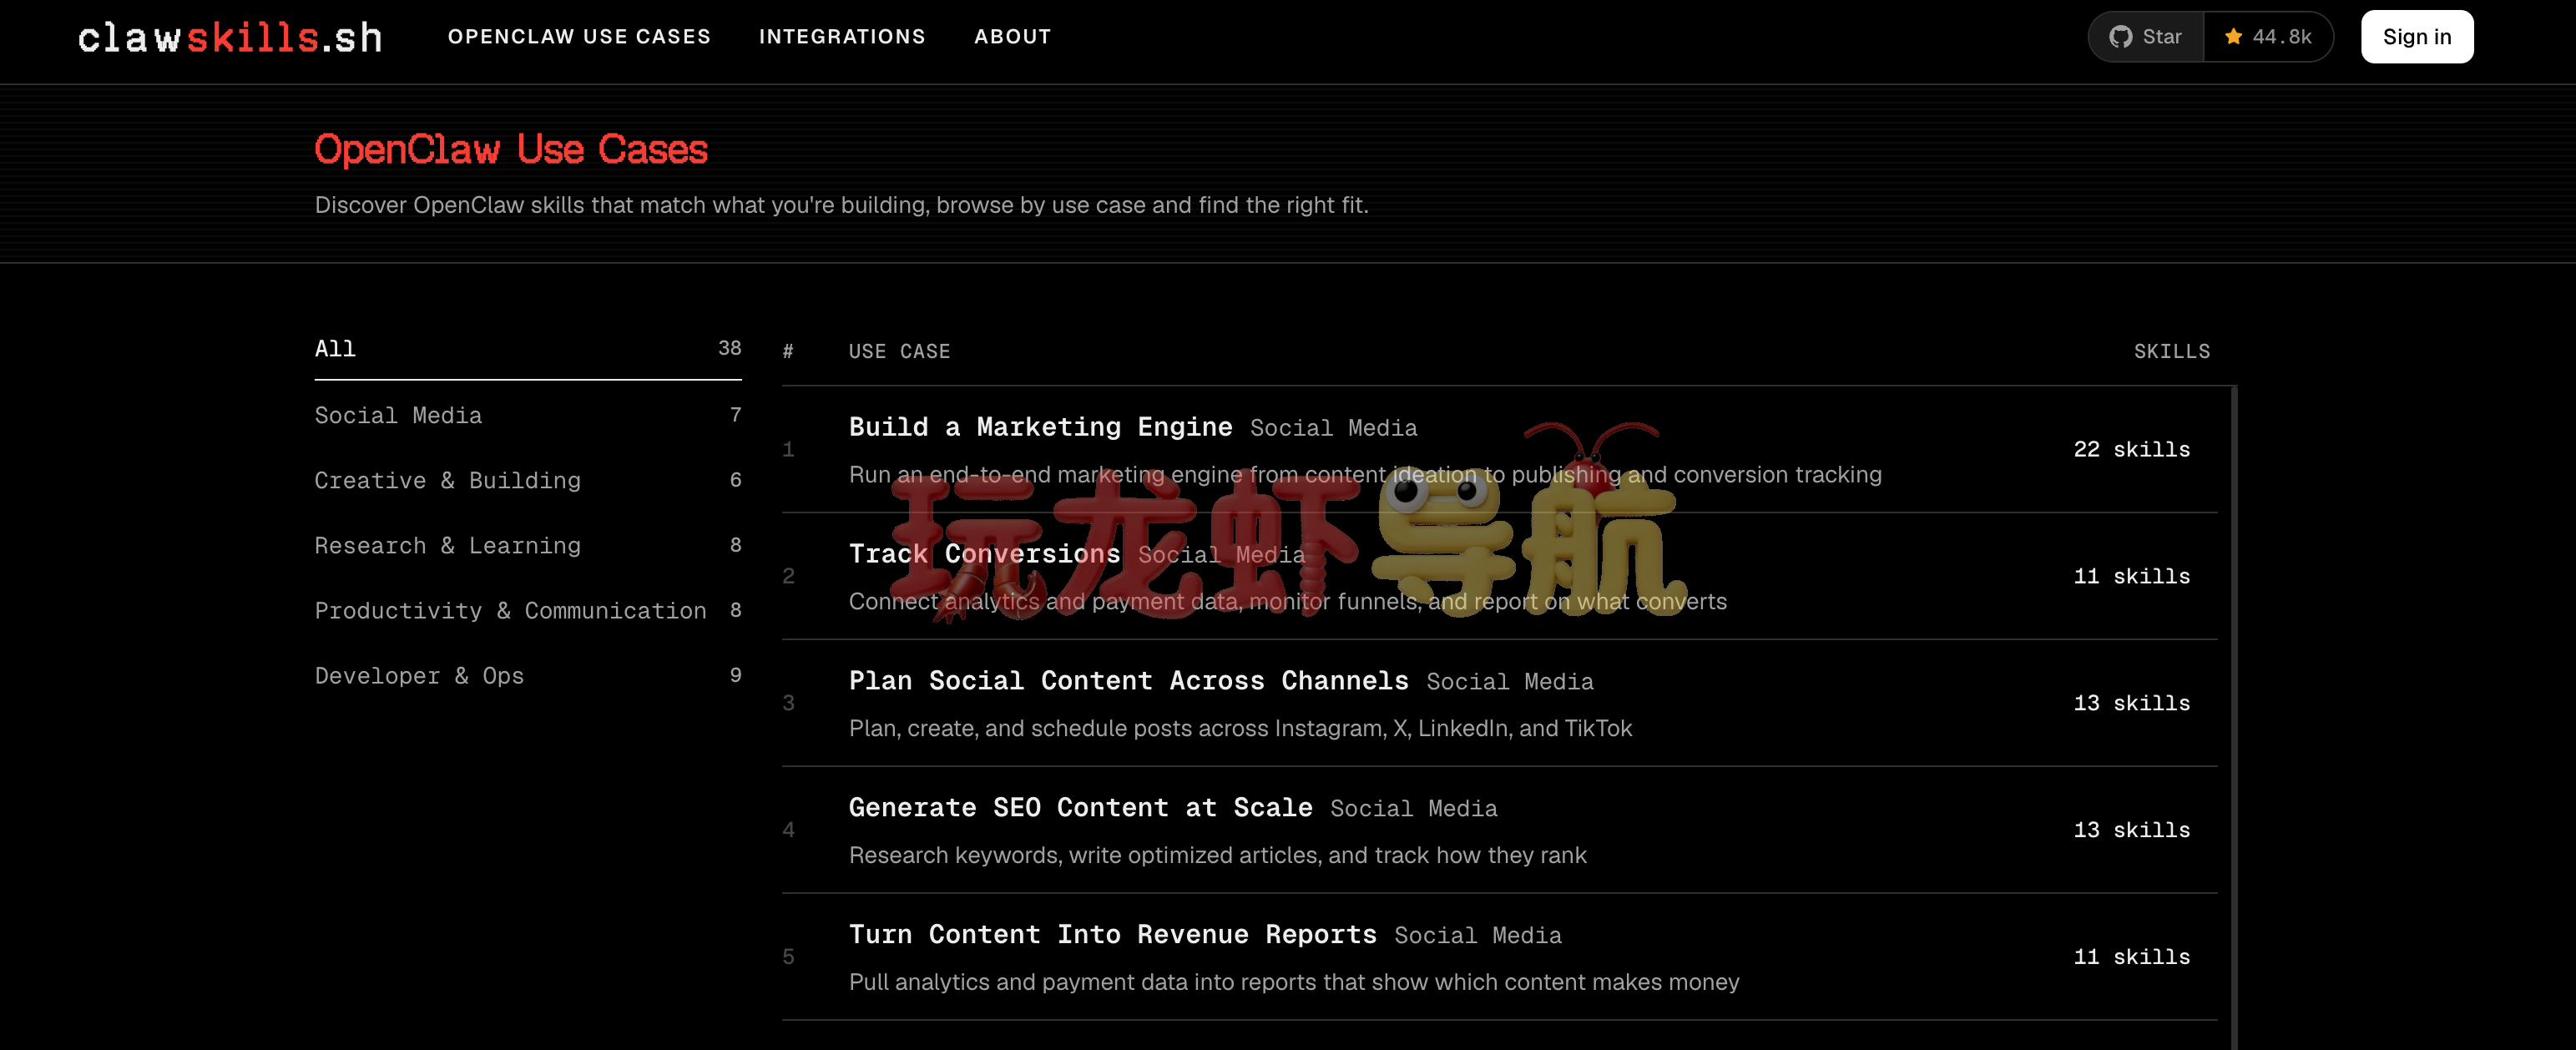Filter by Productivity & Communication category
2576x1050 pixels.
click(528, 610)
